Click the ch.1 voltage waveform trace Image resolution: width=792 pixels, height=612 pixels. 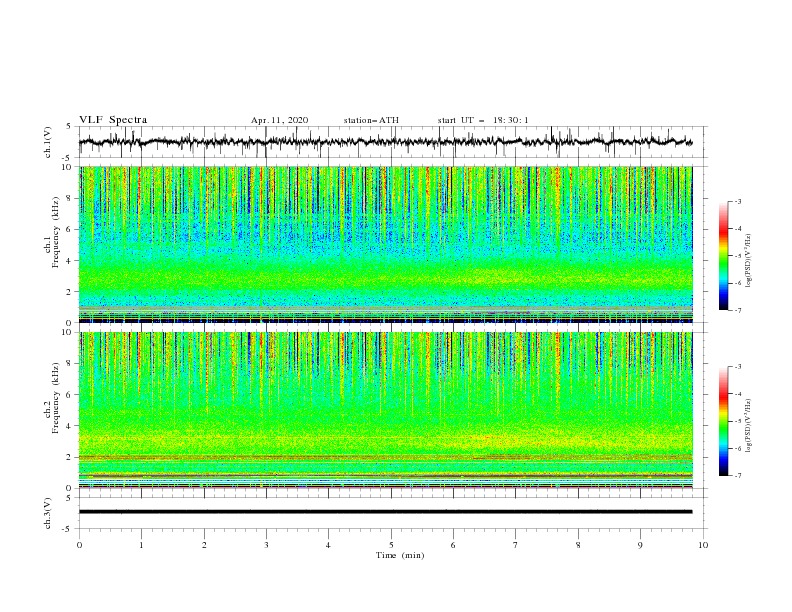coord(385,141)
